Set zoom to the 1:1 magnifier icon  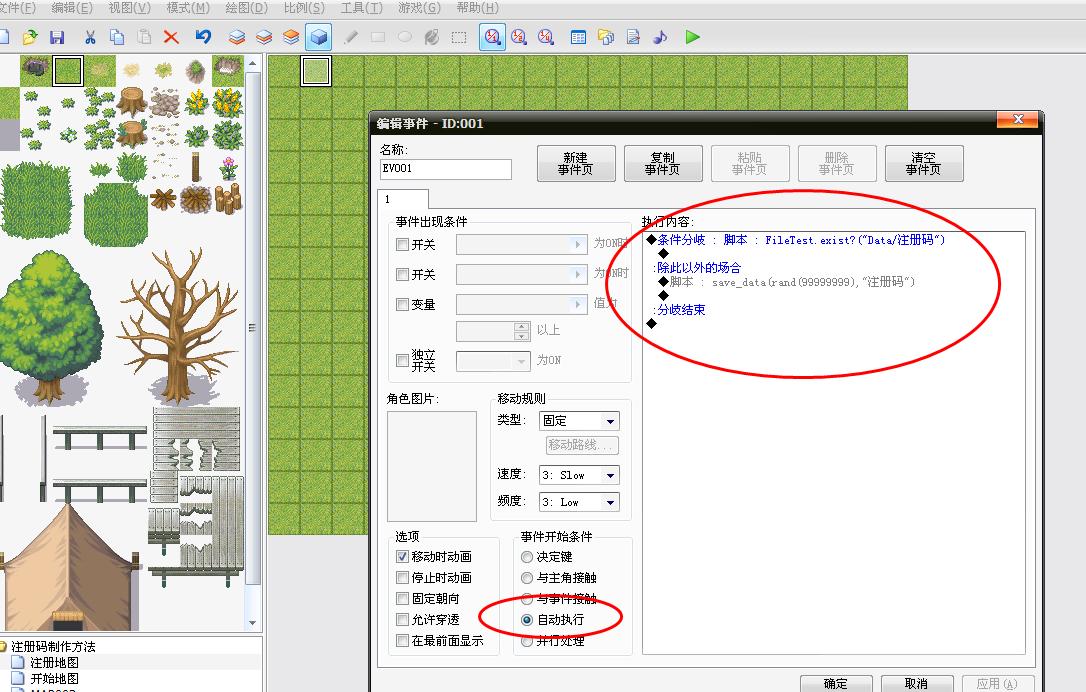492,37
